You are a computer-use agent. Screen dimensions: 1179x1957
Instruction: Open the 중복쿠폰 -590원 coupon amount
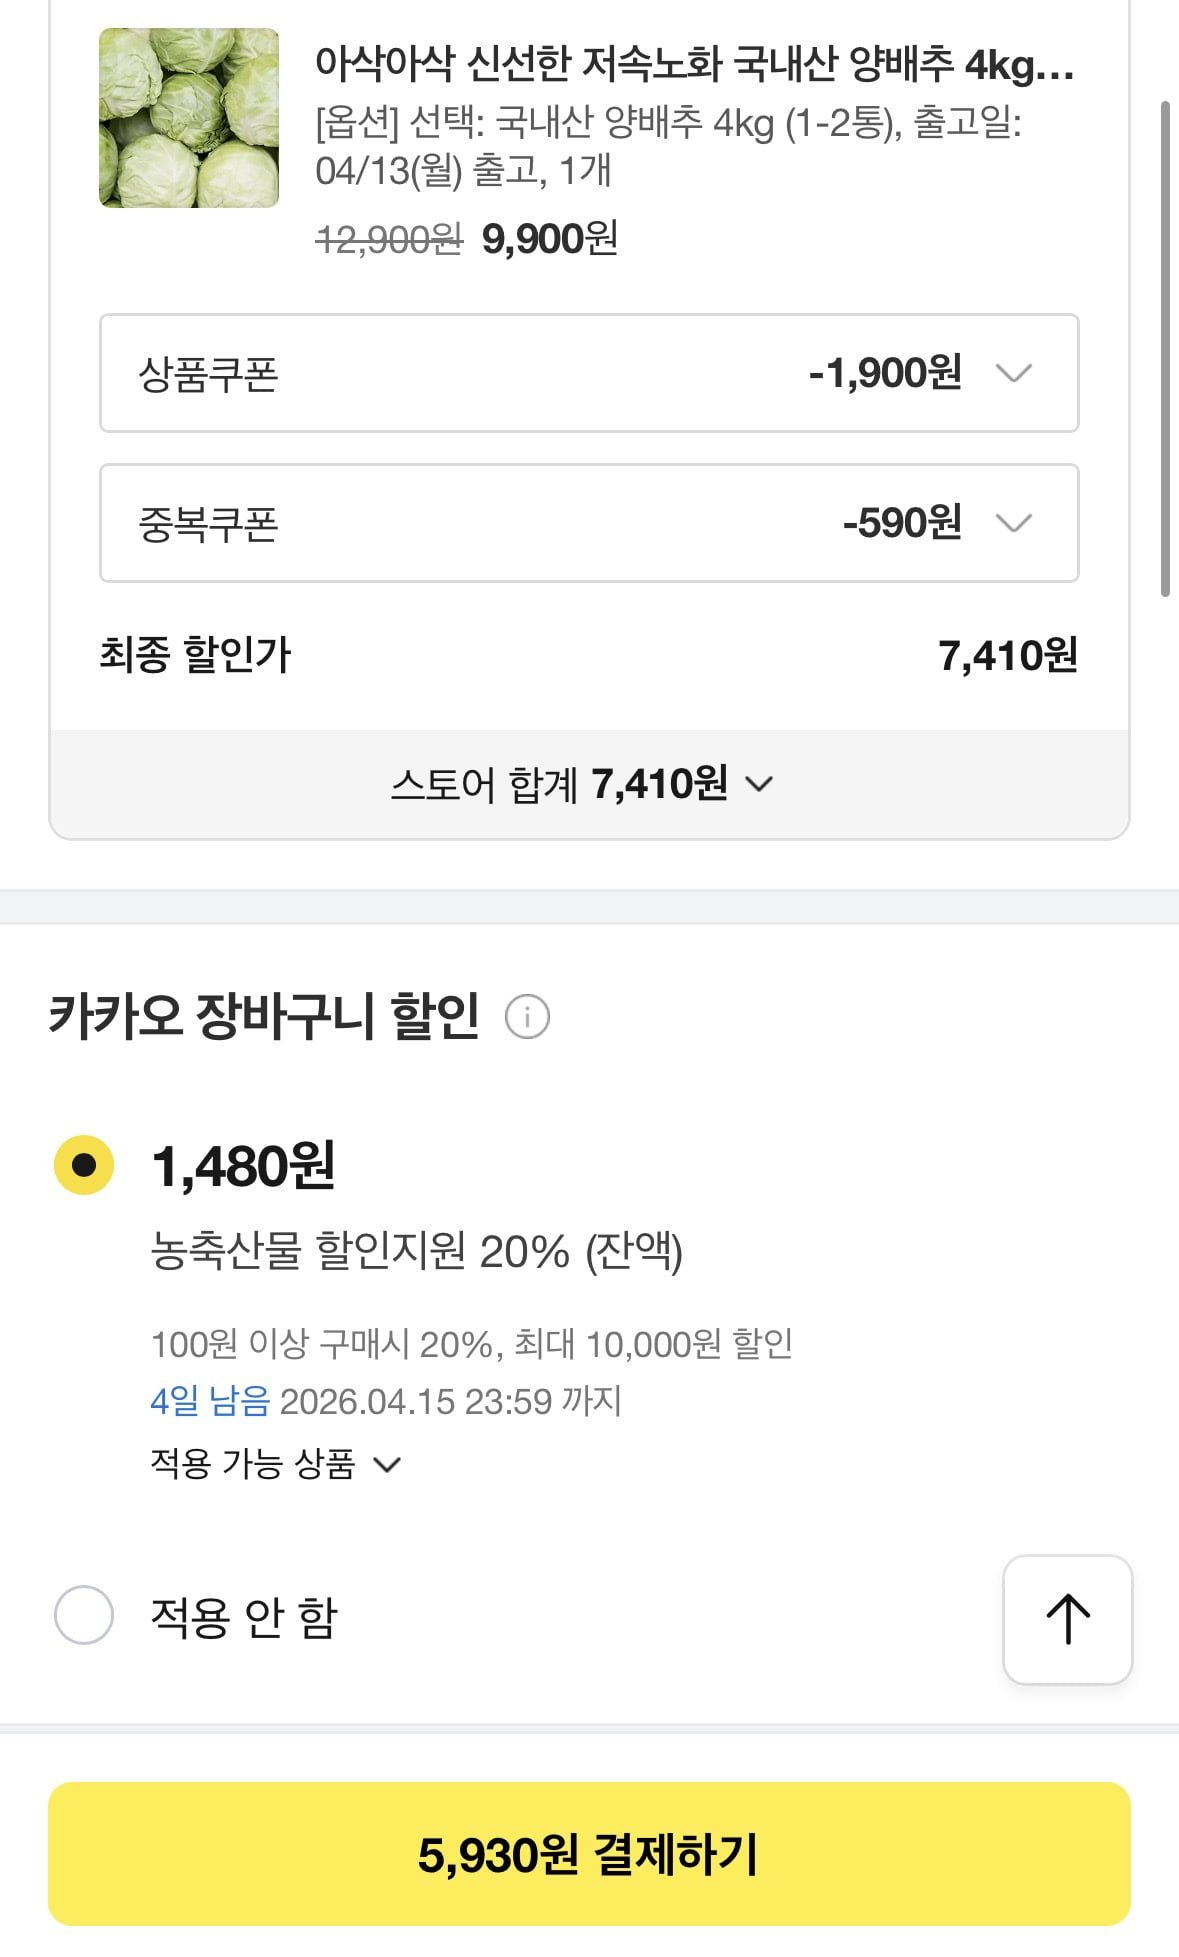point(902,523)
